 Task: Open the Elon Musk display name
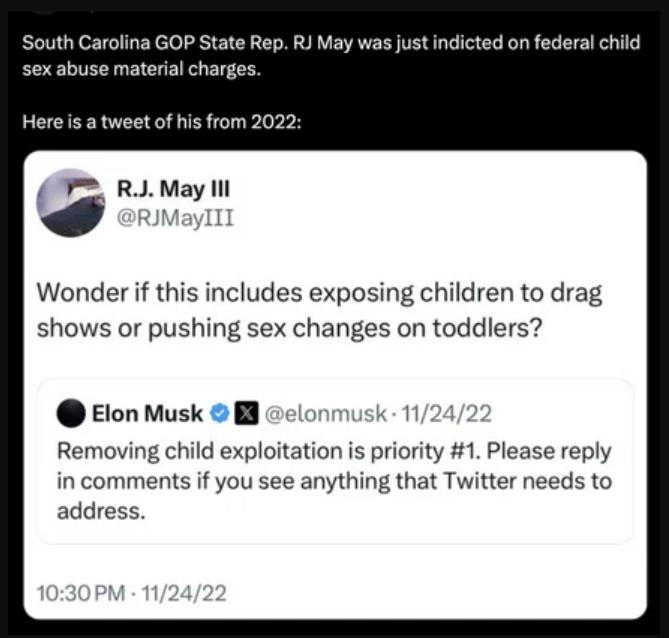(x=147, y=413)
